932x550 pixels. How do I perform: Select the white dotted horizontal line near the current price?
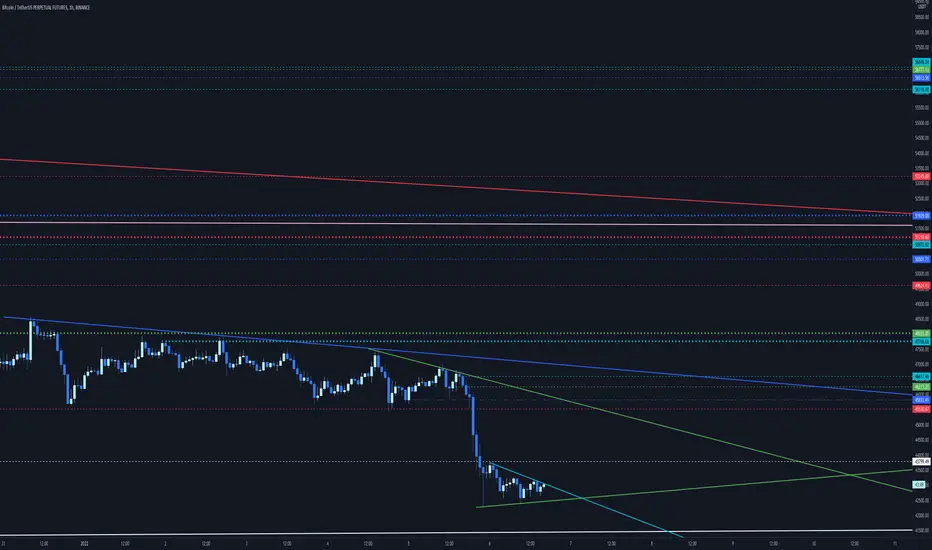[x=456, y=461]
